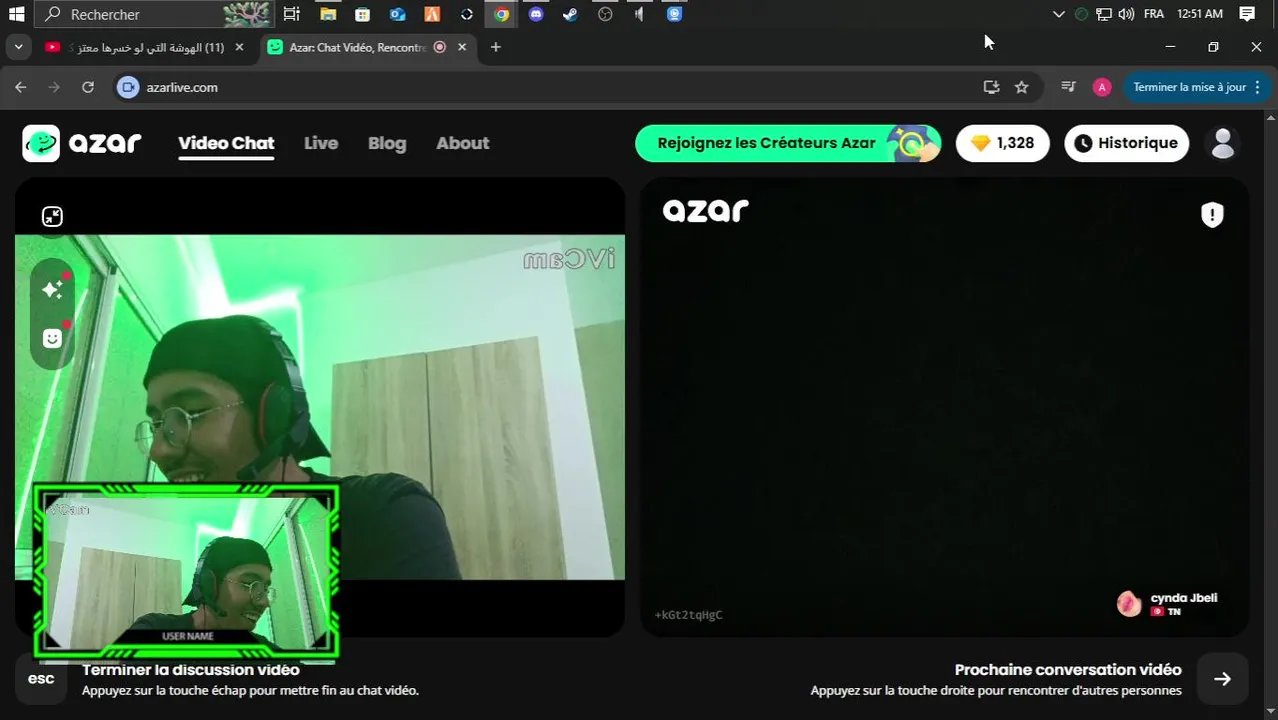Go back with the browser back arrow
Image resolution: width=1278 pixels, height=720 pixels.
[21, 87]
